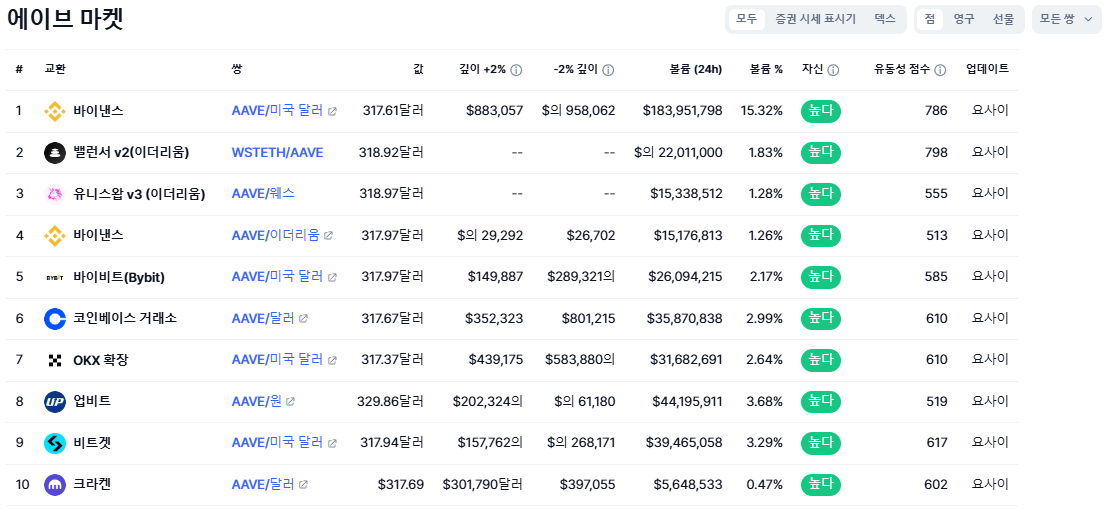Open the 모든 쌍 dropdown
This screenshot has height=510, width=1112.
[x=1067, y=19]
